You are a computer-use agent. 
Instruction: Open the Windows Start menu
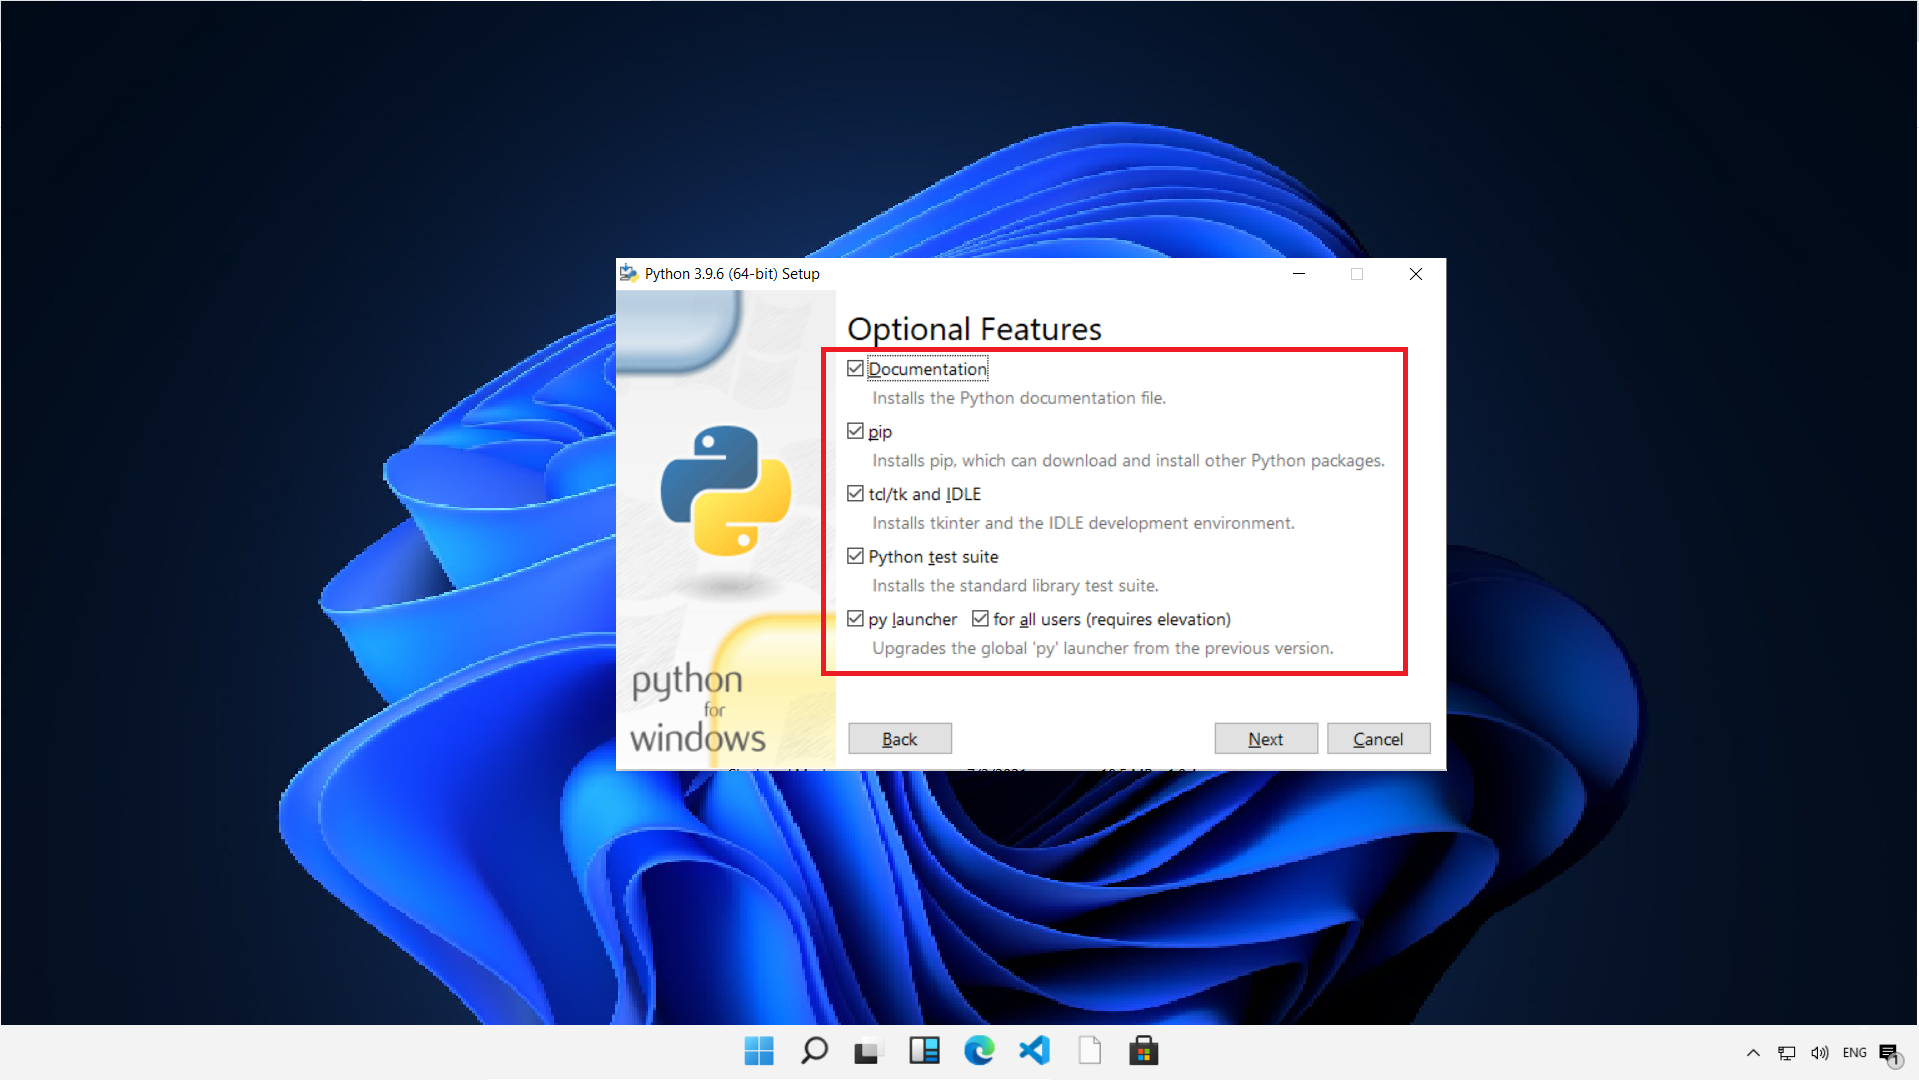tap(759, 1051)
